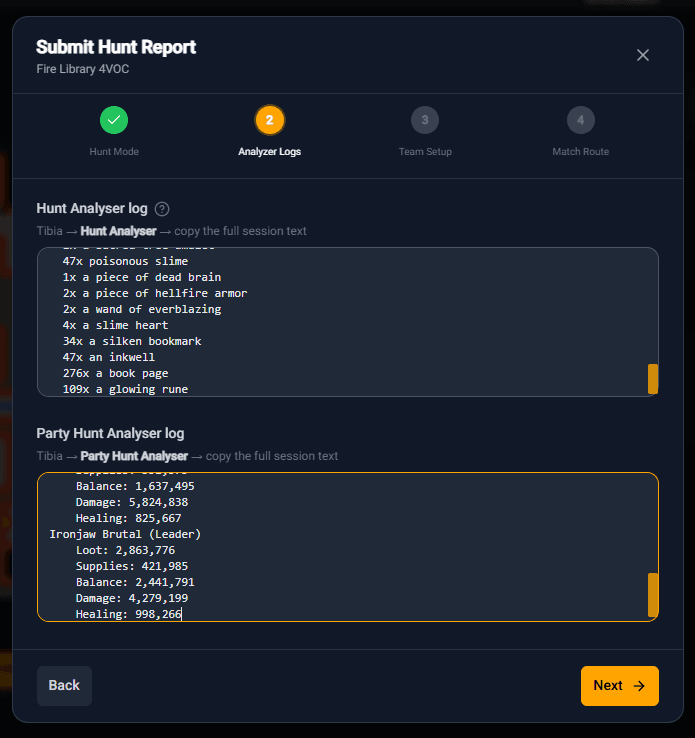The image size is (695, 738).
Task: Click the "Ironjaw Brutal (Leader)" line
Action: click(125, 534)
